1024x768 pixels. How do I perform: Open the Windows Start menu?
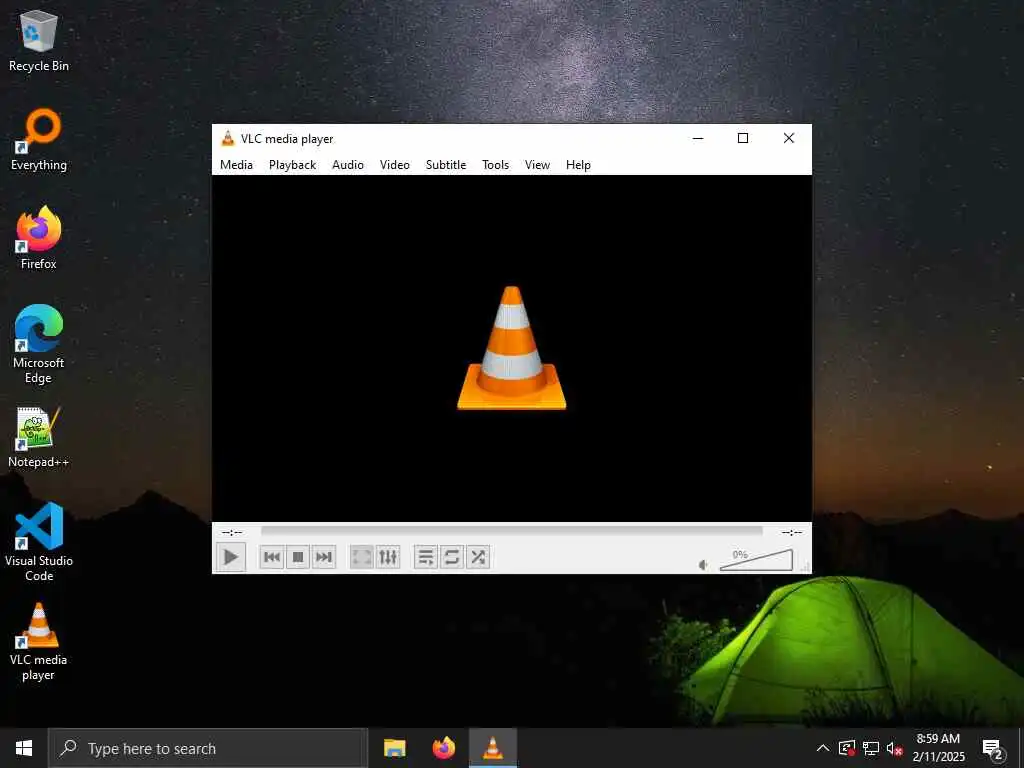click(24, 748)
